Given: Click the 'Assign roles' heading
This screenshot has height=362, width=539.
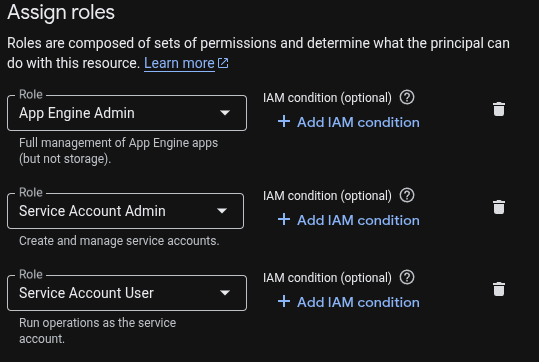Looking at the screenshot, I should [x=61, y=12].
